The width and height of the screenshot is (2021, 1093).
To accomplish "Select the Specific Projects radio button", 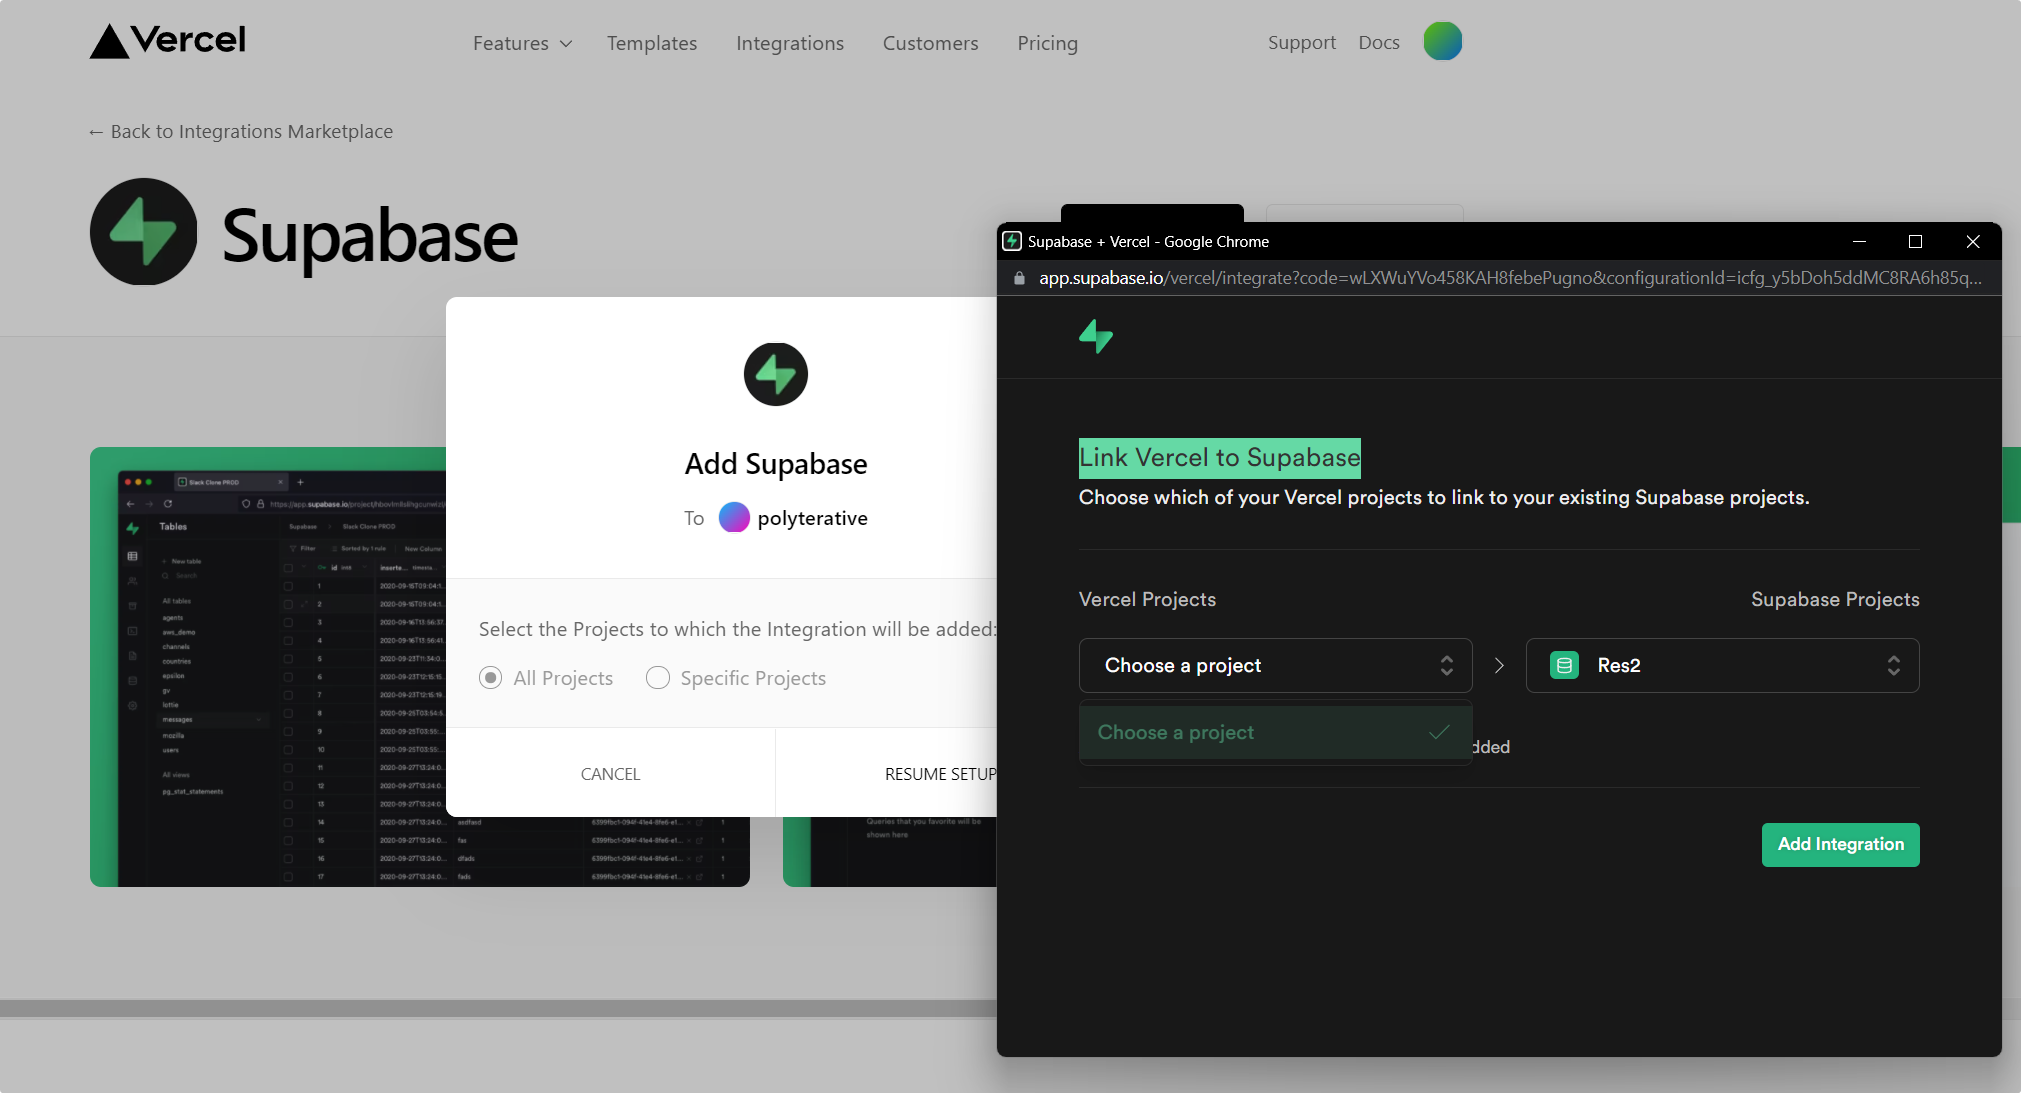I will 658,677.
